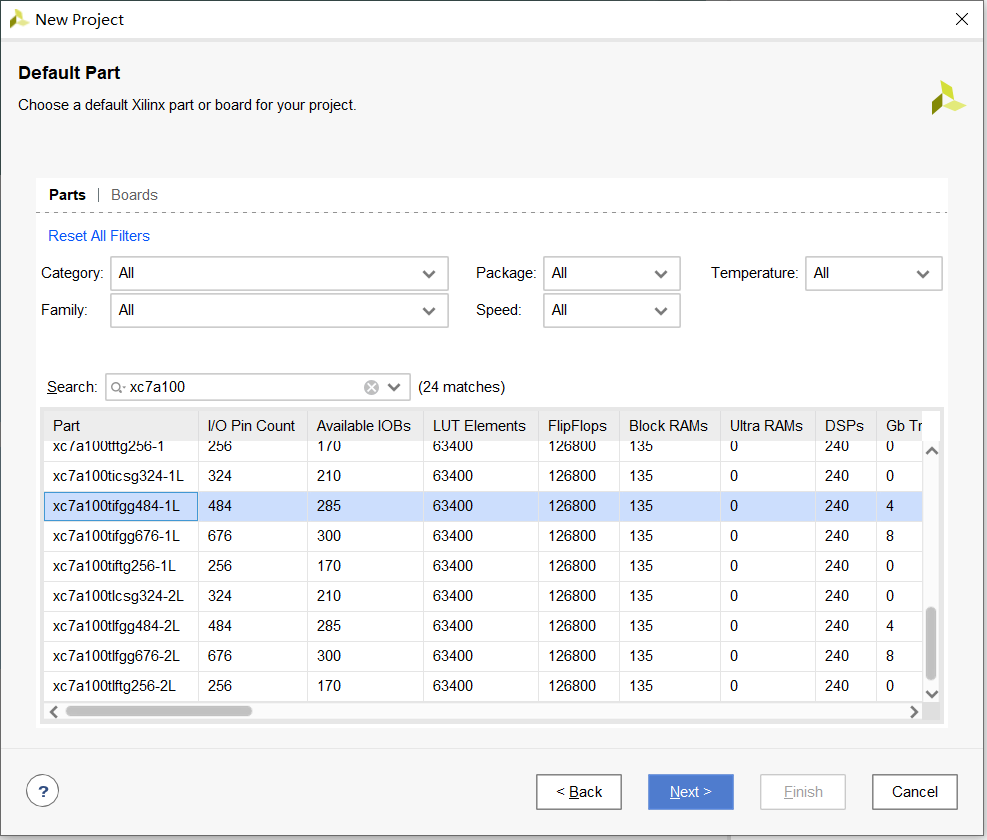Open the help question mark button
This screenshot has height=840, width=987.
tap(42, 791)
